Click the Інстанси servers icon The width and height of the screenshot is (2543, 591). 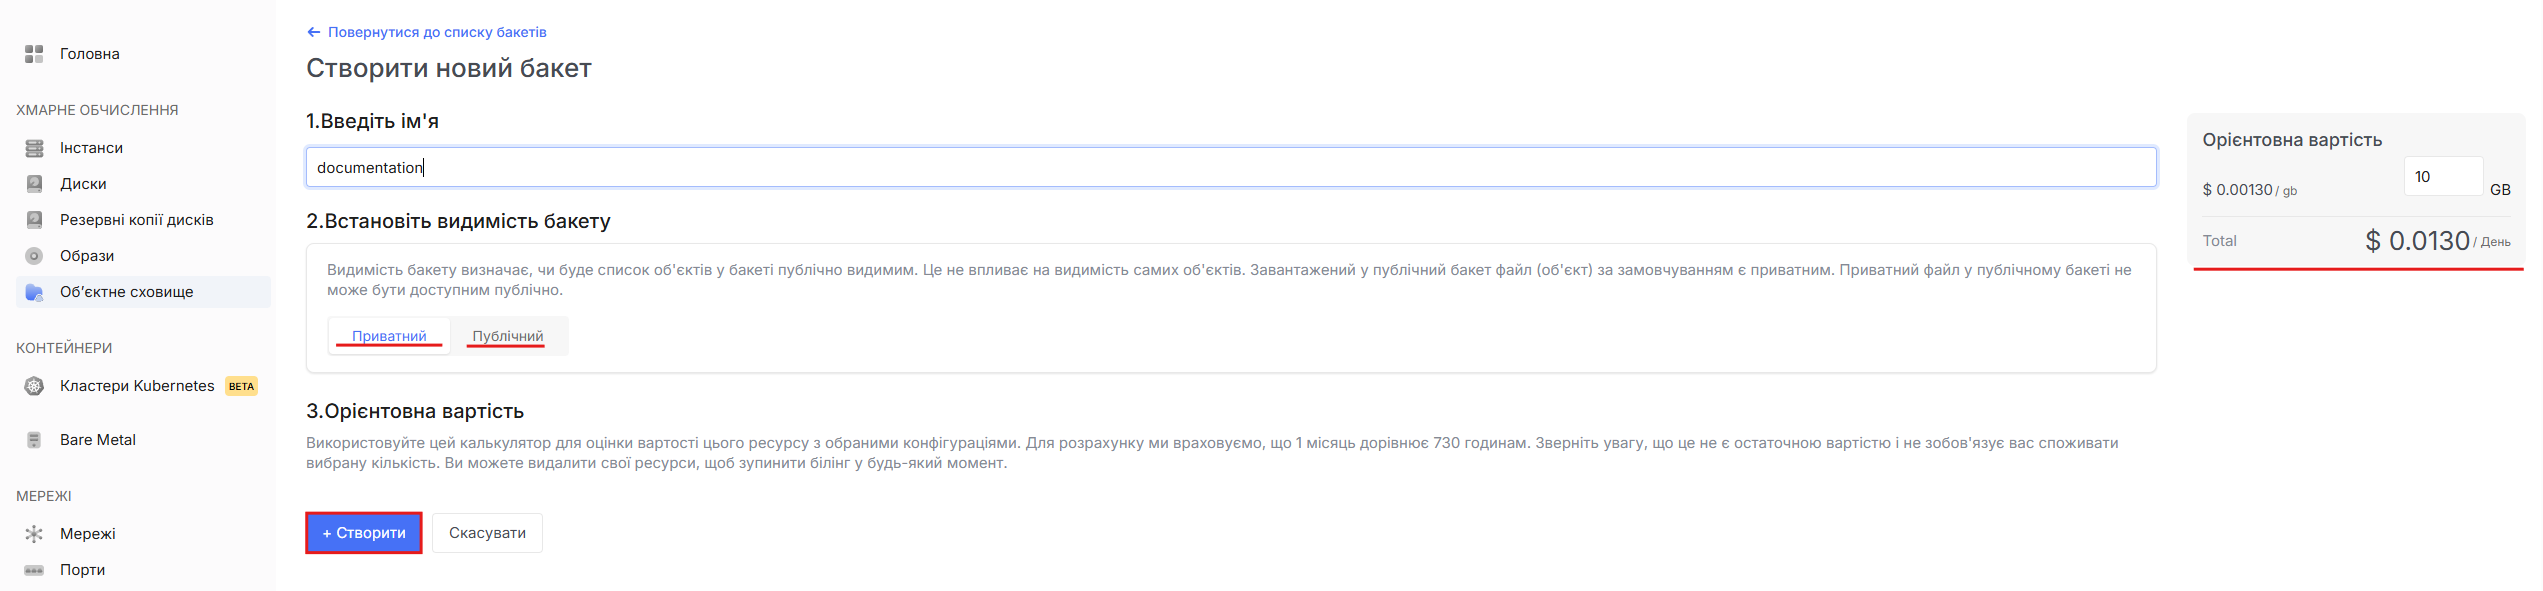(x=34, y=148)
